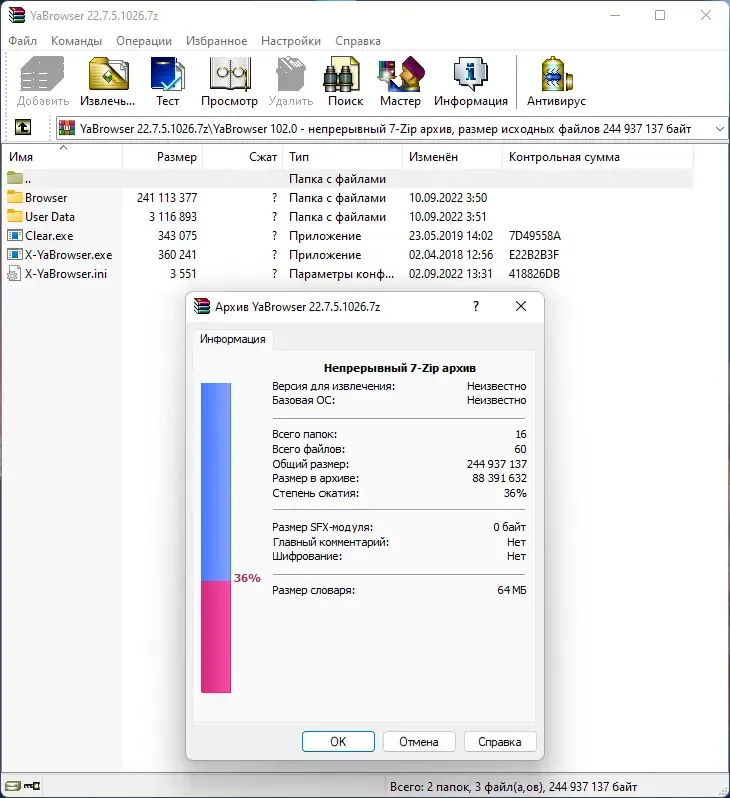
Task: Select the User Data folder name
Action: 50,216
